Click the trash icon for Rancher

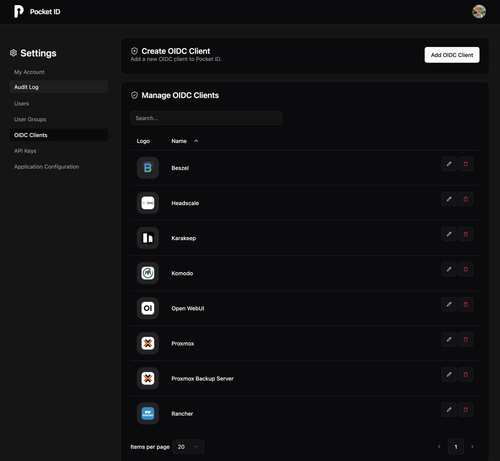click(466, 410)
